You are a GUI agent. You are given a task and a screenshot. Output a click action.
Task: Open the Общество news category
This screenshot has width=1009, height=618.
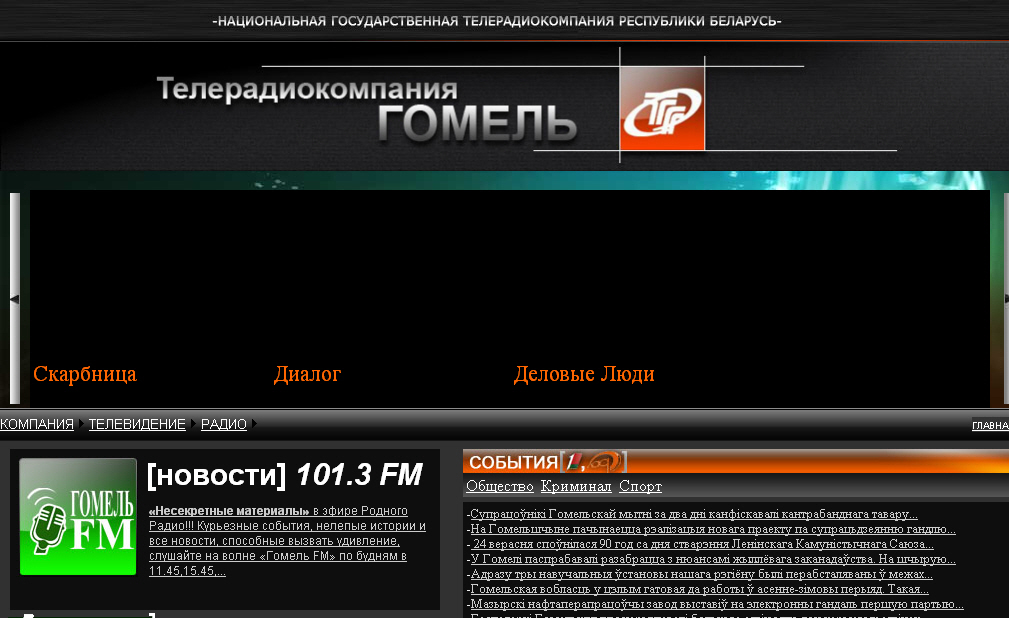coord(499,486)
